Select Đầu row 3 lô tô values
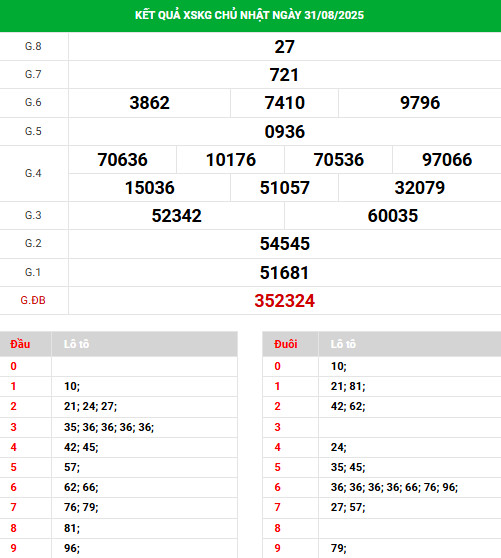The image size is (501, 558). point(109,427)
